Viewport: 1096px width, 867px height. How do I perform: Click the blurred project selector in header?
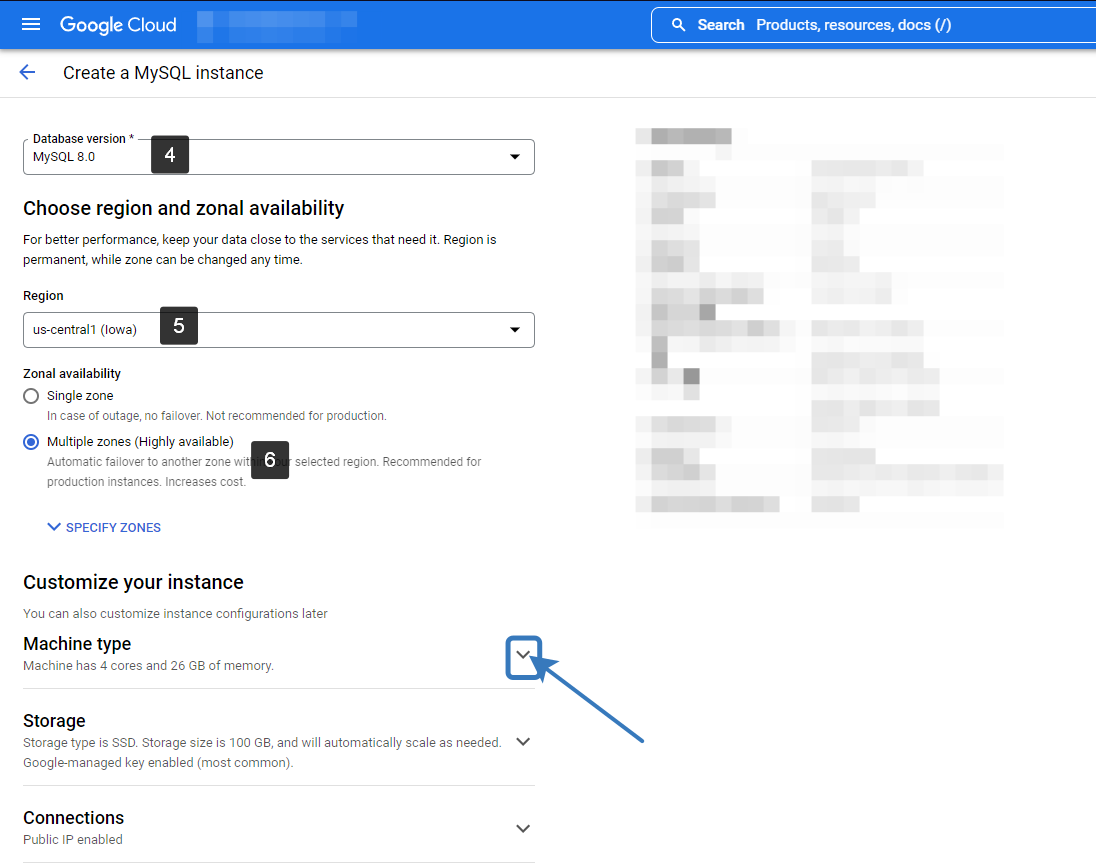(277, 26)
